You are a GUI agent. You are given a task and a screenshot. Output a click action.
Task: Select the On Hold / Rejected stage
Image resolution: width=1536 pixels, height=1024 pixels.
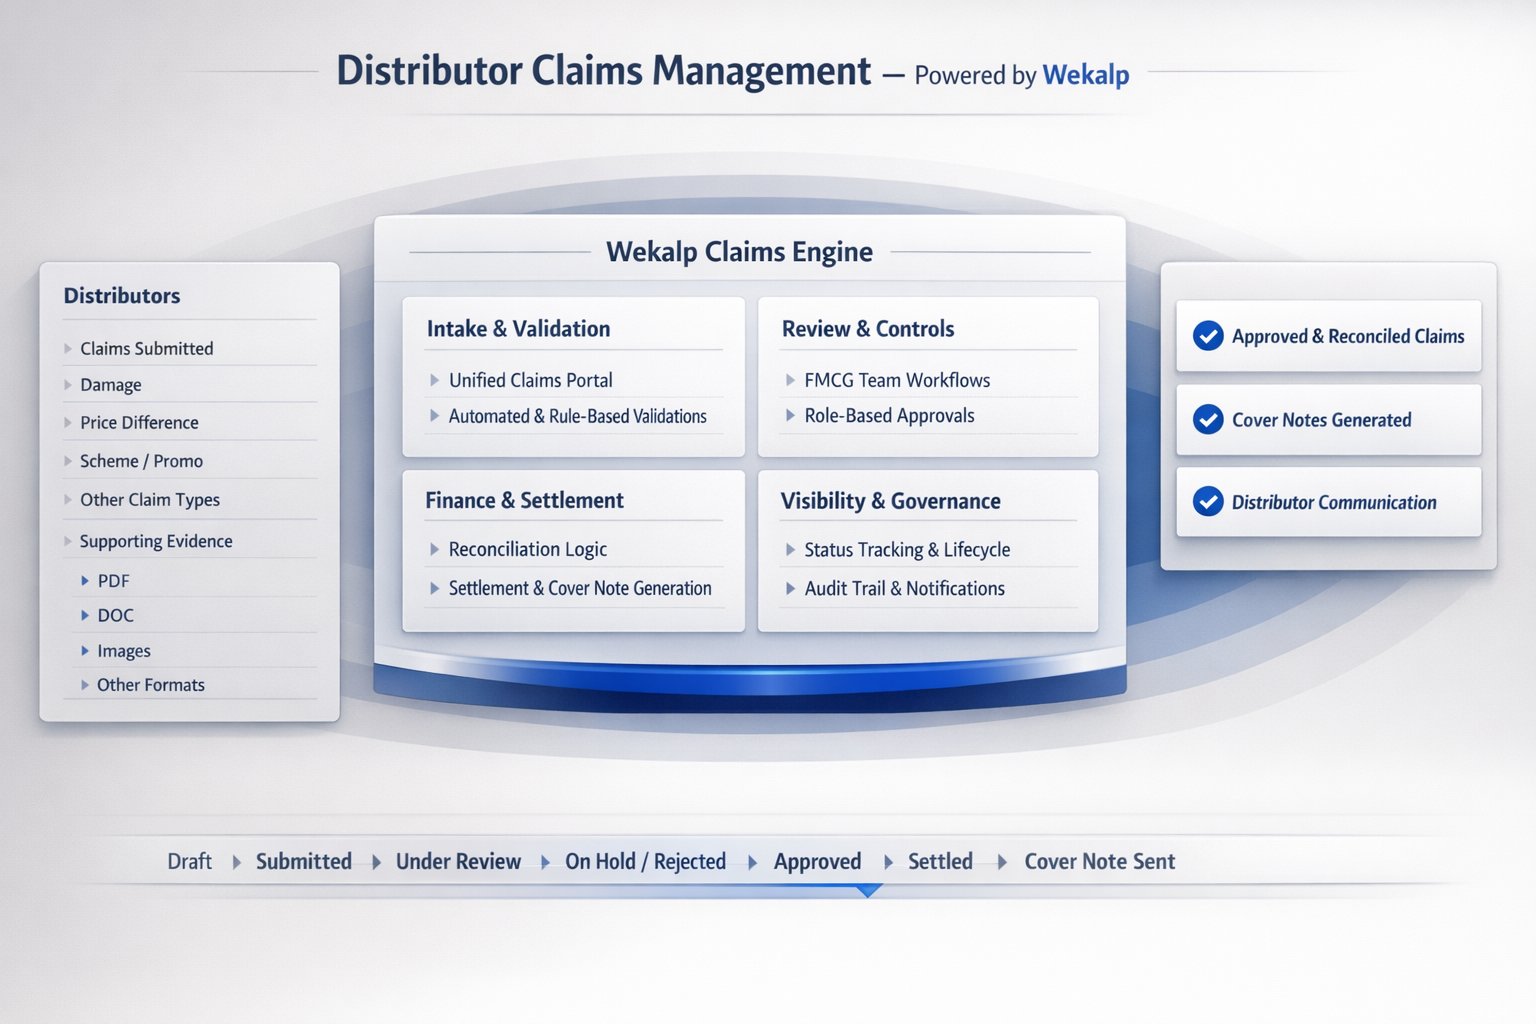click(645, 861)
